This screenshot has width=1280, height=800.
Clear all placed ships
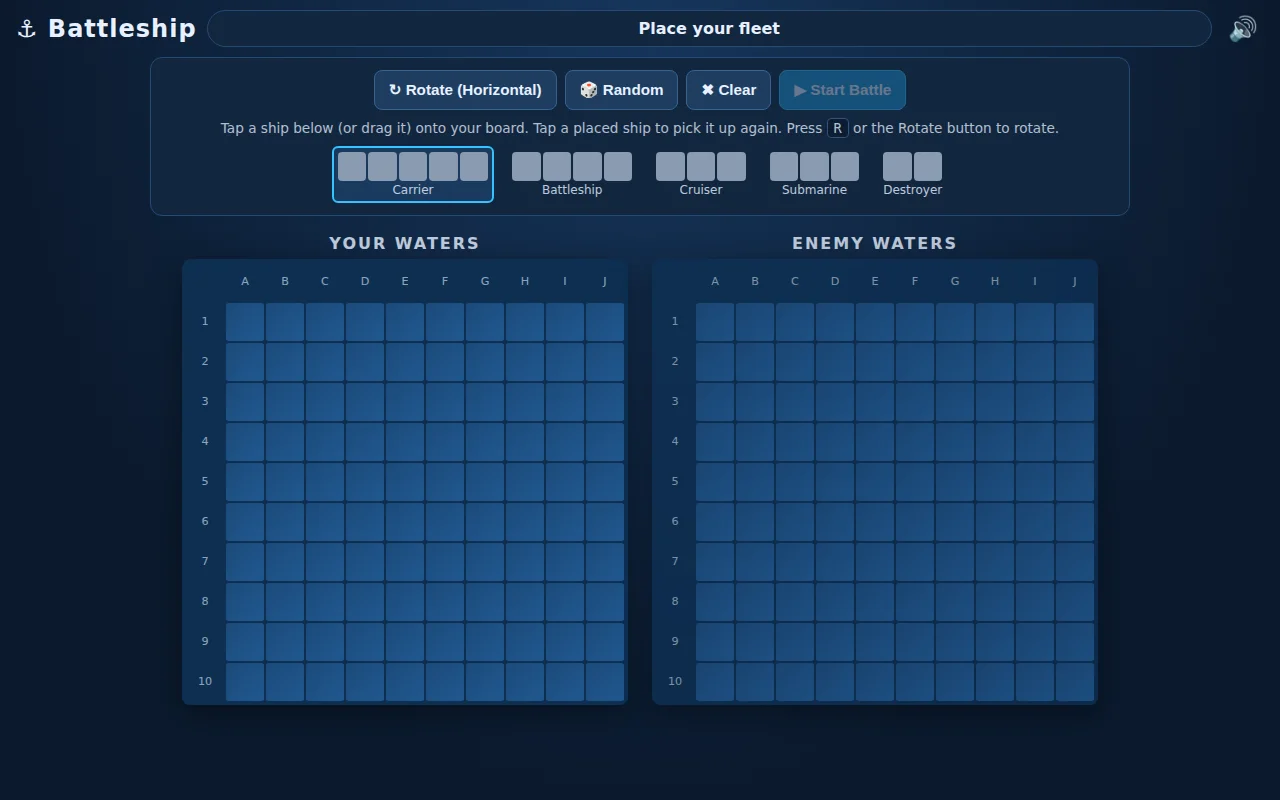pos(728,90)
